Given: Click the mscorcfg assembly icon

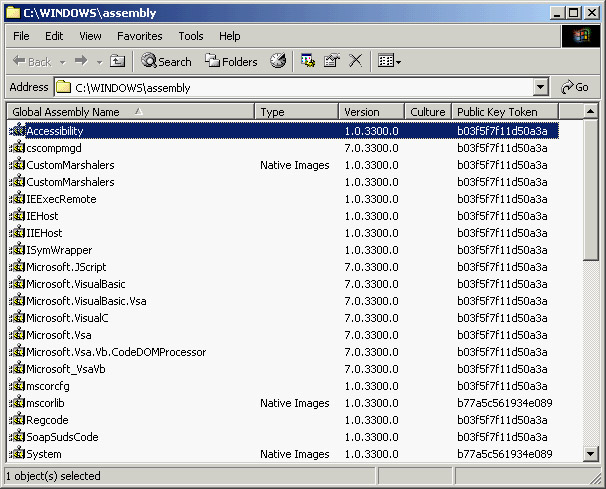Looking at the screenshot, I should point(17,386).
